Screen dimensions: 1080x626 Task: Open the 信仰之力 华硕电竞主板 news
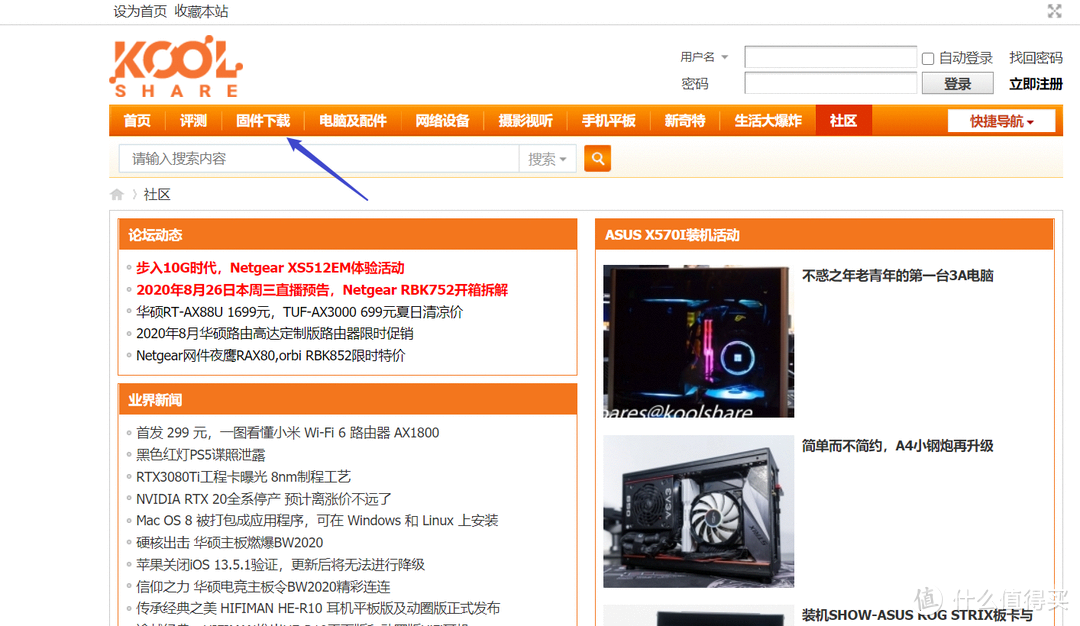(263, 587)
